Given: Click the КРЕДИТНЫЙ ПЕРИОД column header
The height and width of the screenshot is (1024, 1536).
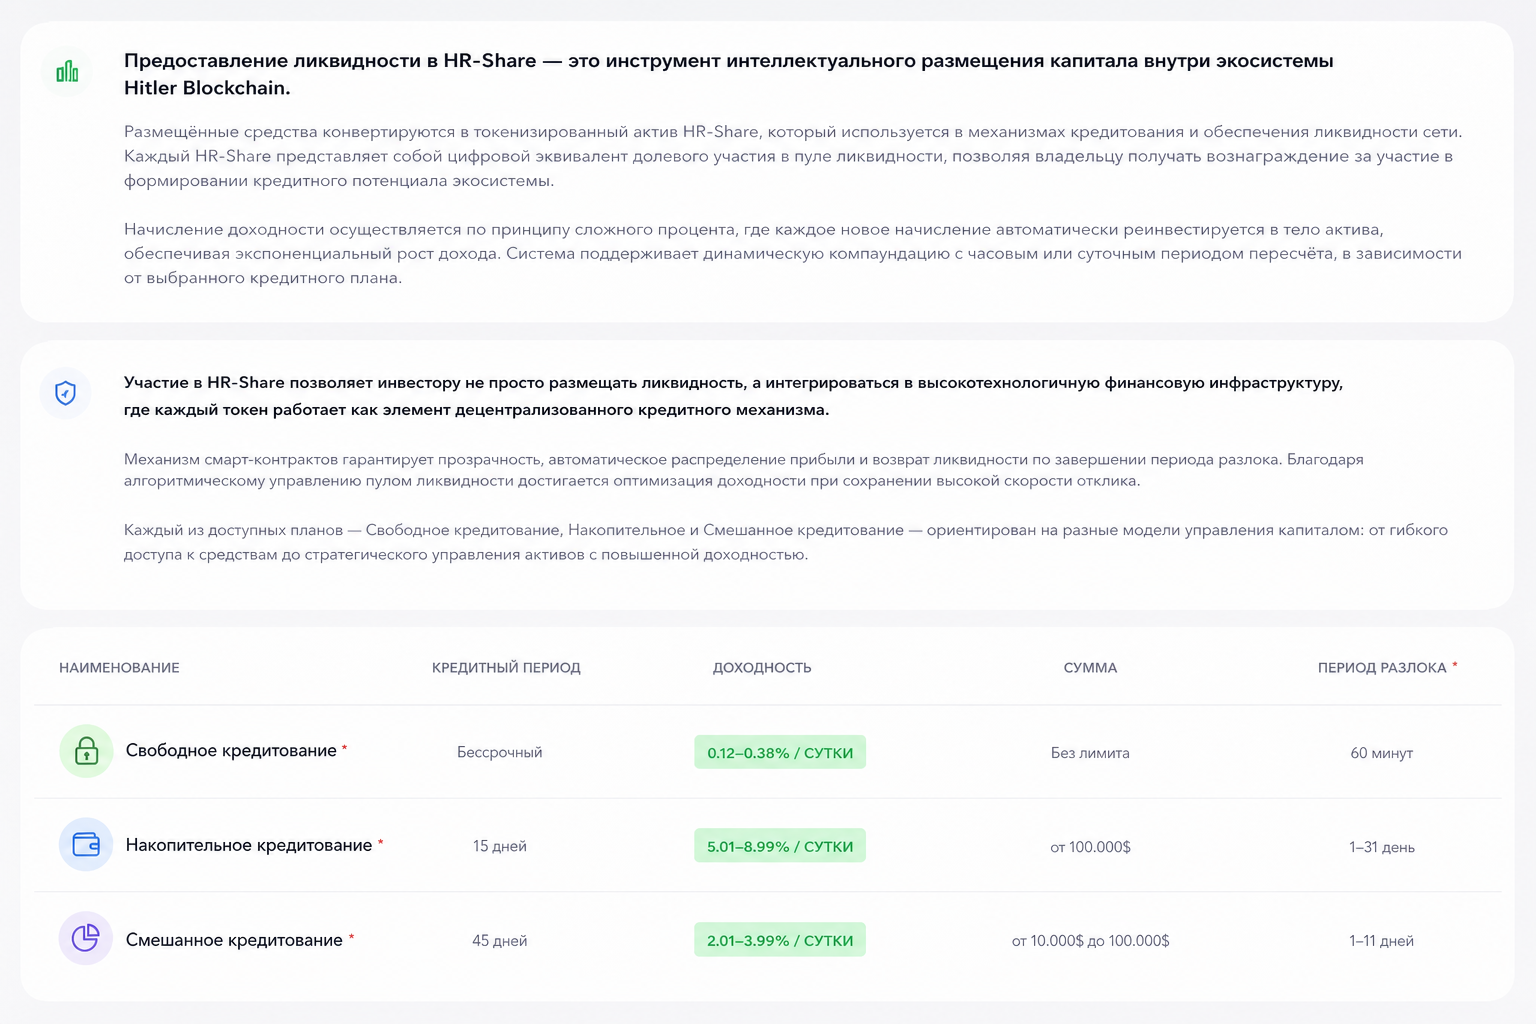Looking at the screenshot, I should [x=506, y=668].
